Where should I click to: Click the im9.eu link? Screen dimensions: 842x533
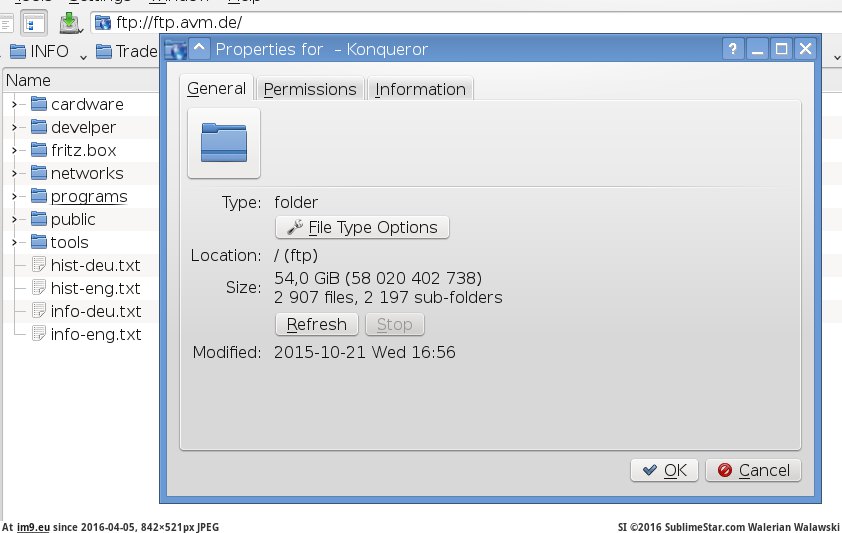point(33,527)
